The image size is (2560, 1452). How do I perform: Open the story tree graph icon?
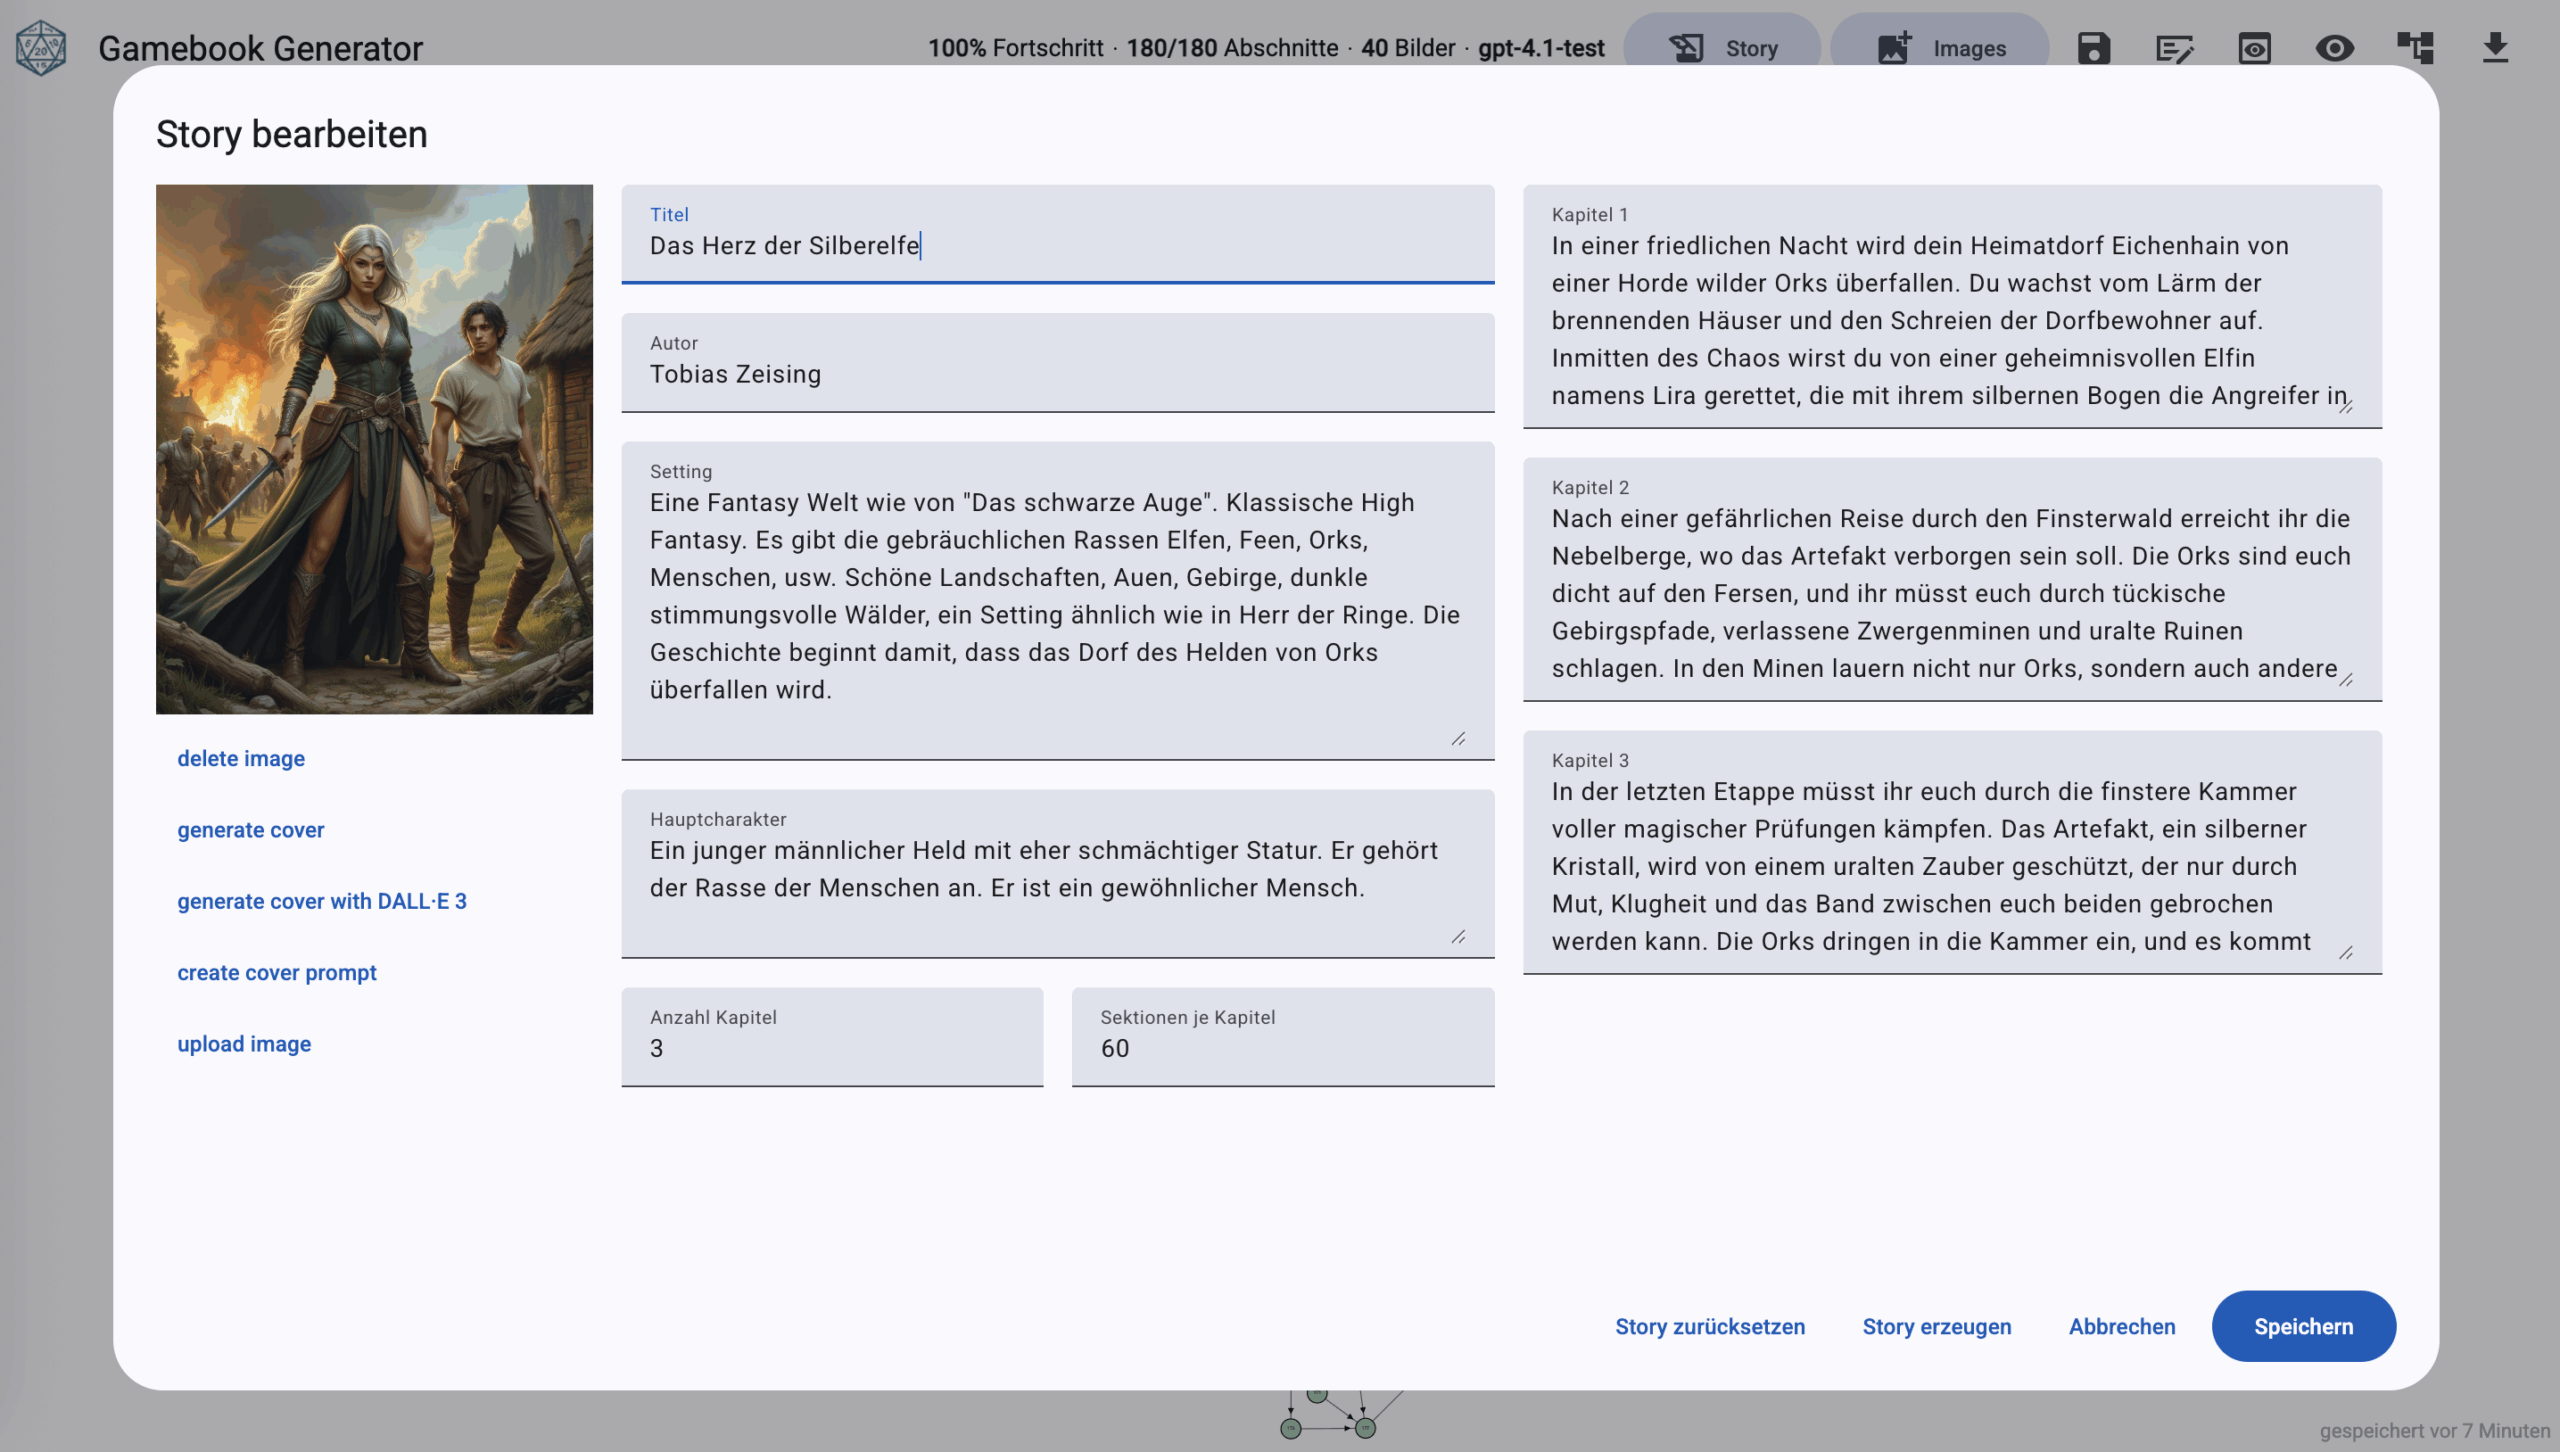2415,48
